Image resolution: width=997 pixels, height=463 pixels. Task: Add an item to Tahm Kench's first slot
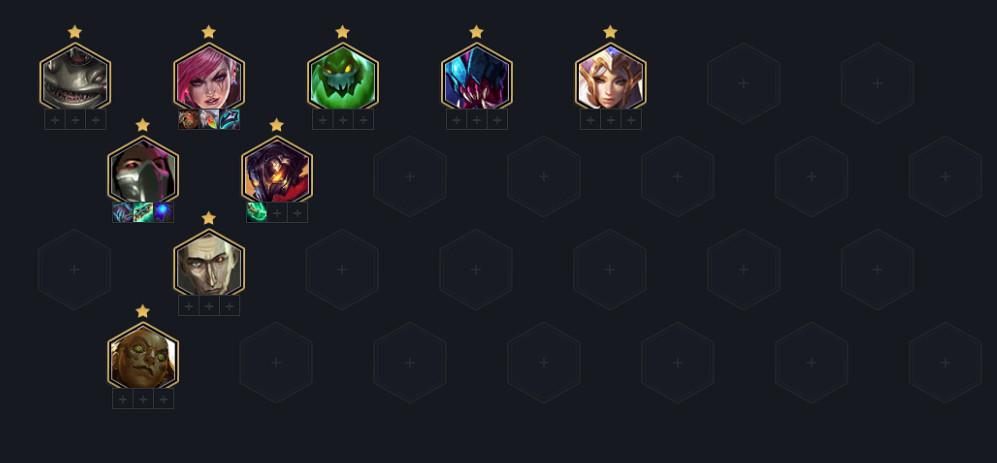tap(55, 120)
